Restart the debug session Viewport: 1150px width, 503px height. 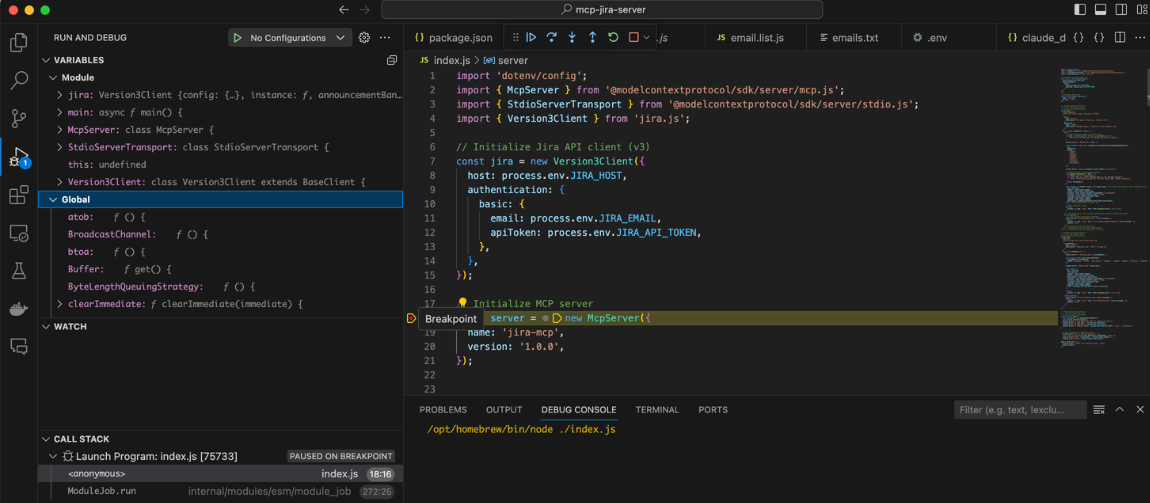click(x=612, y=37)
